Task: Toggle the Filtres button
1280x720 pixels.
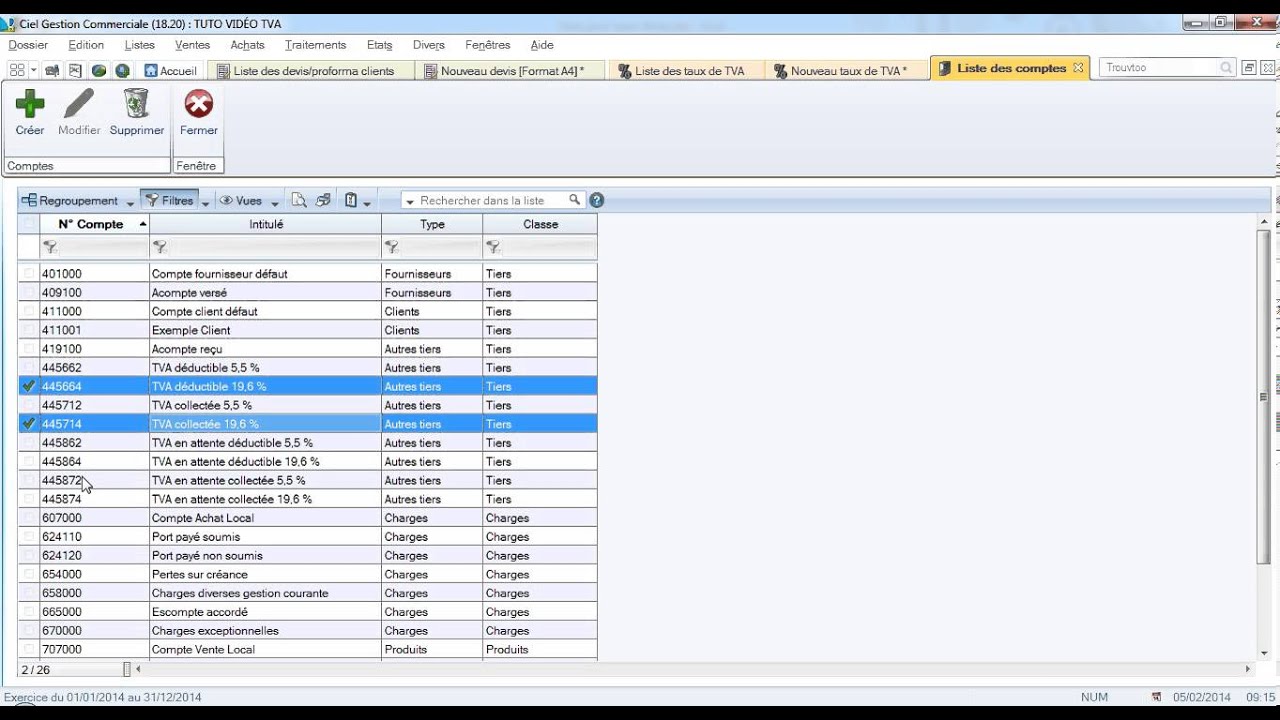Action: pos(169,200)
